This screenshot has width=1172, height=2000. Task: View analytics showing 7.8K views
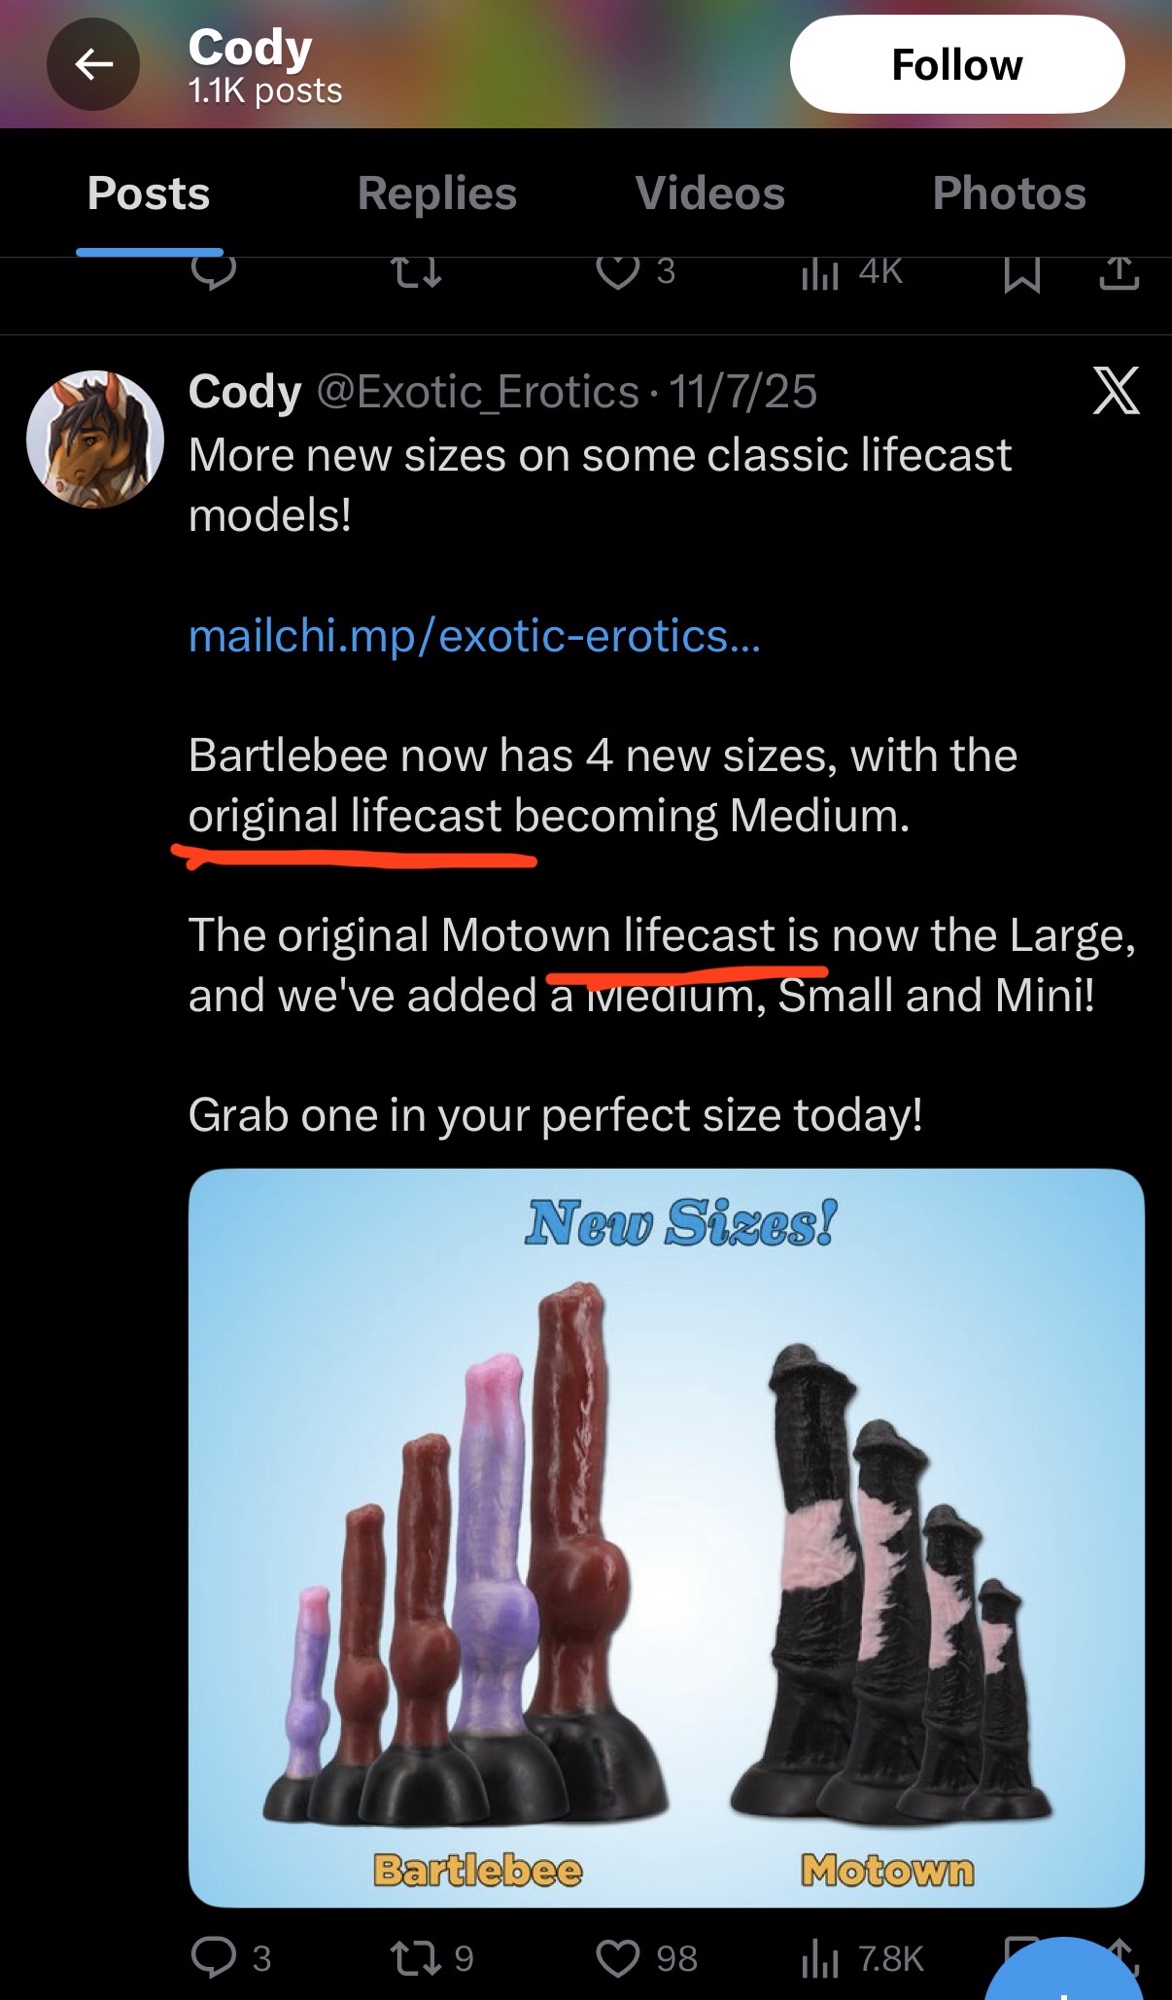tap(862, 1958)
